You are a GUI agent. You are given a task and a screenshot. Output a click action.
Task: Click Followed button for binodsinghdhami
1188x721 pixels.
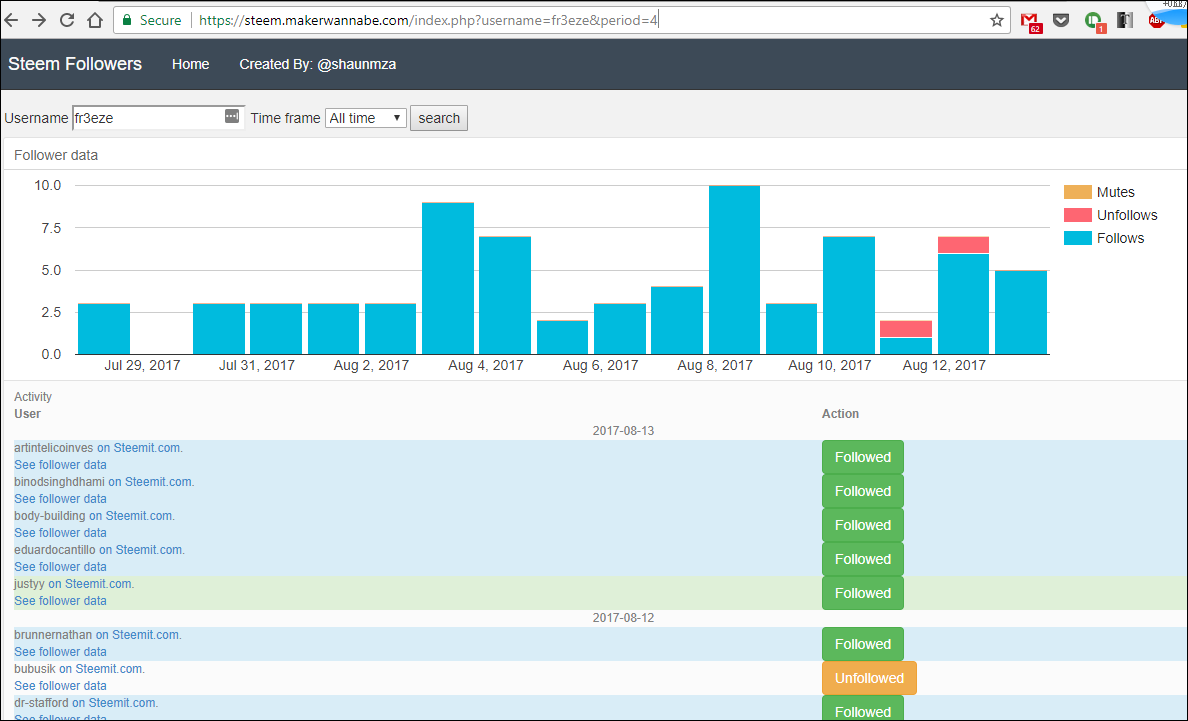point(862,492)
